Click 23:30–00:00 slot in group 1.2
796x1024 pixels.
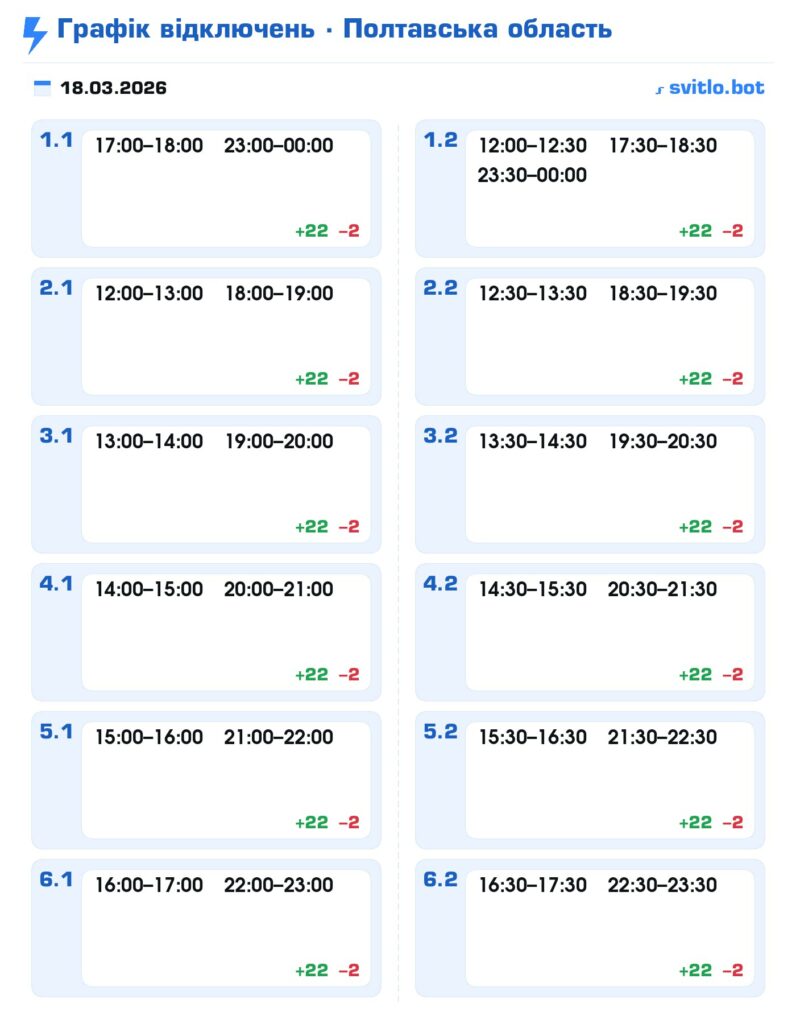[532, 176]
